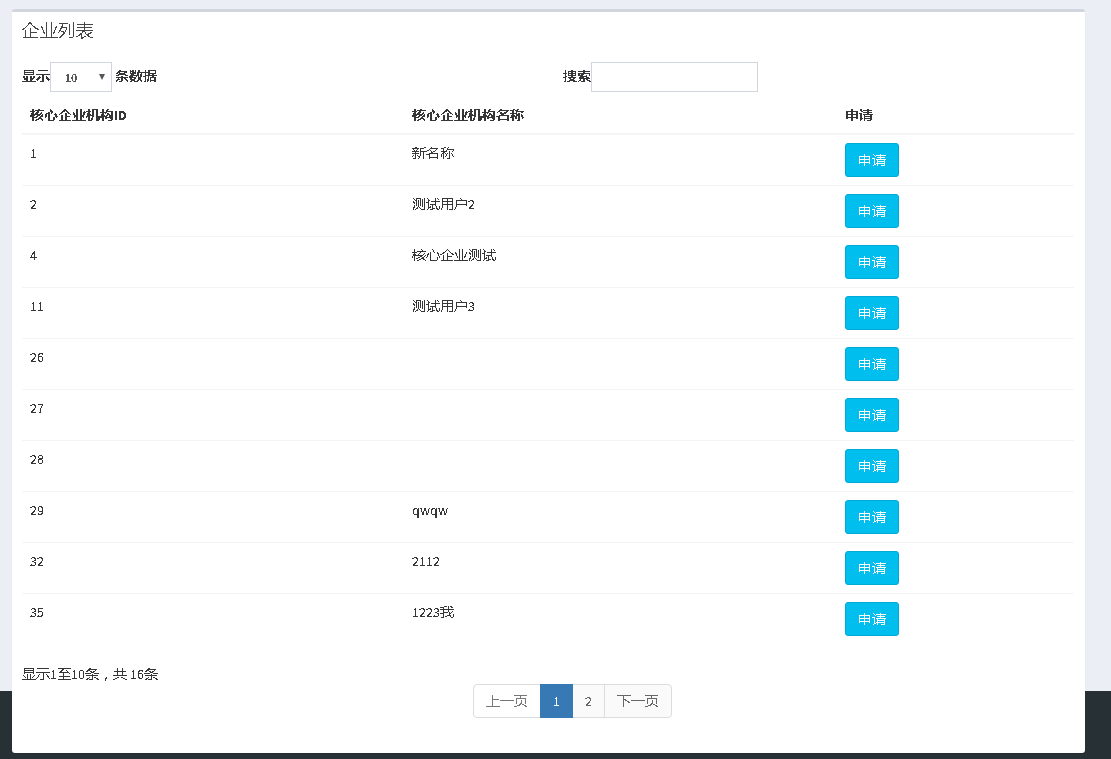
Task: Click the 申请 column header
Action: coord(858,115)
